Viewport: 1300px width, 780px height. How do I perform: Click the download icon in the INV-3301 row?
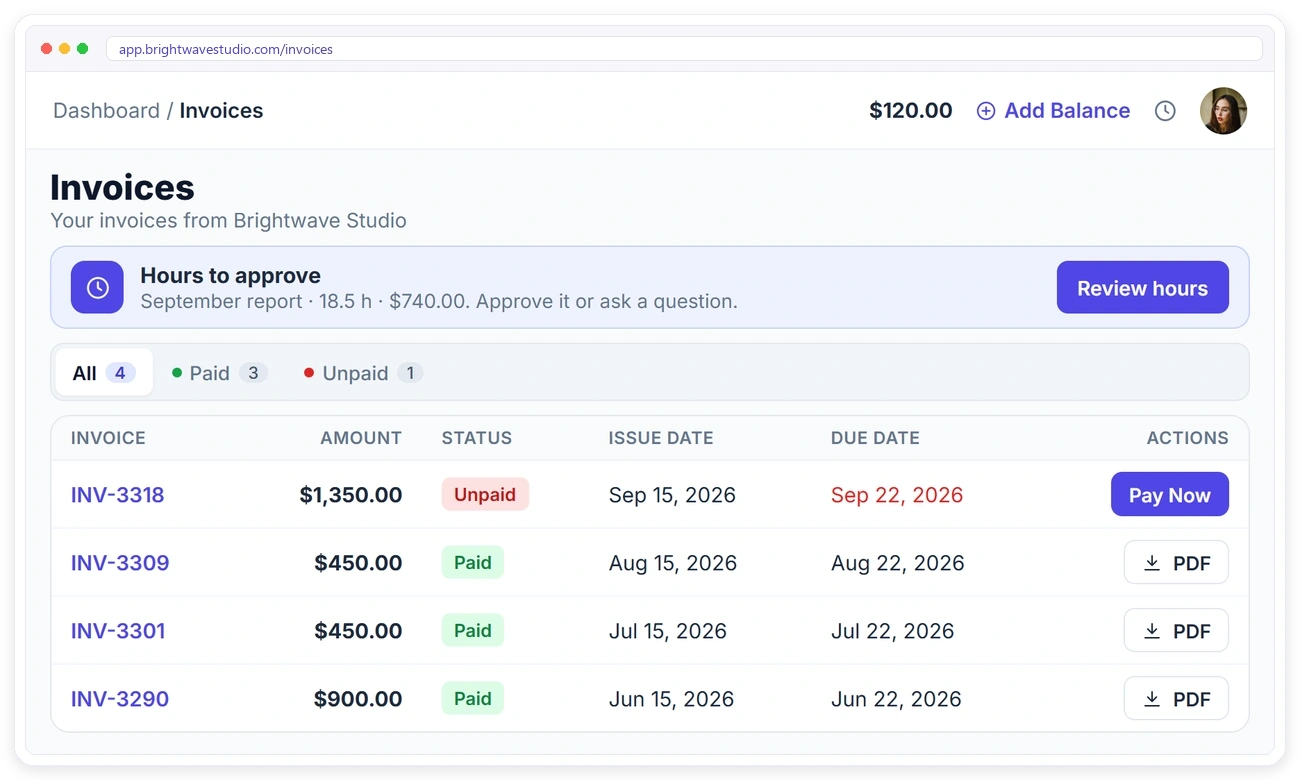tap(1152, 631)
